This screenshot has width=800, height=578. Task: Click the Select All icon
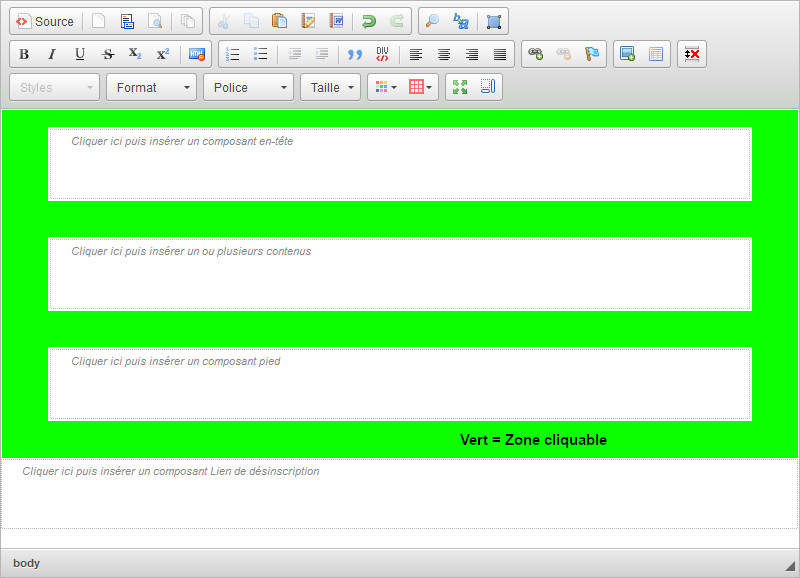tap(494, 21)
